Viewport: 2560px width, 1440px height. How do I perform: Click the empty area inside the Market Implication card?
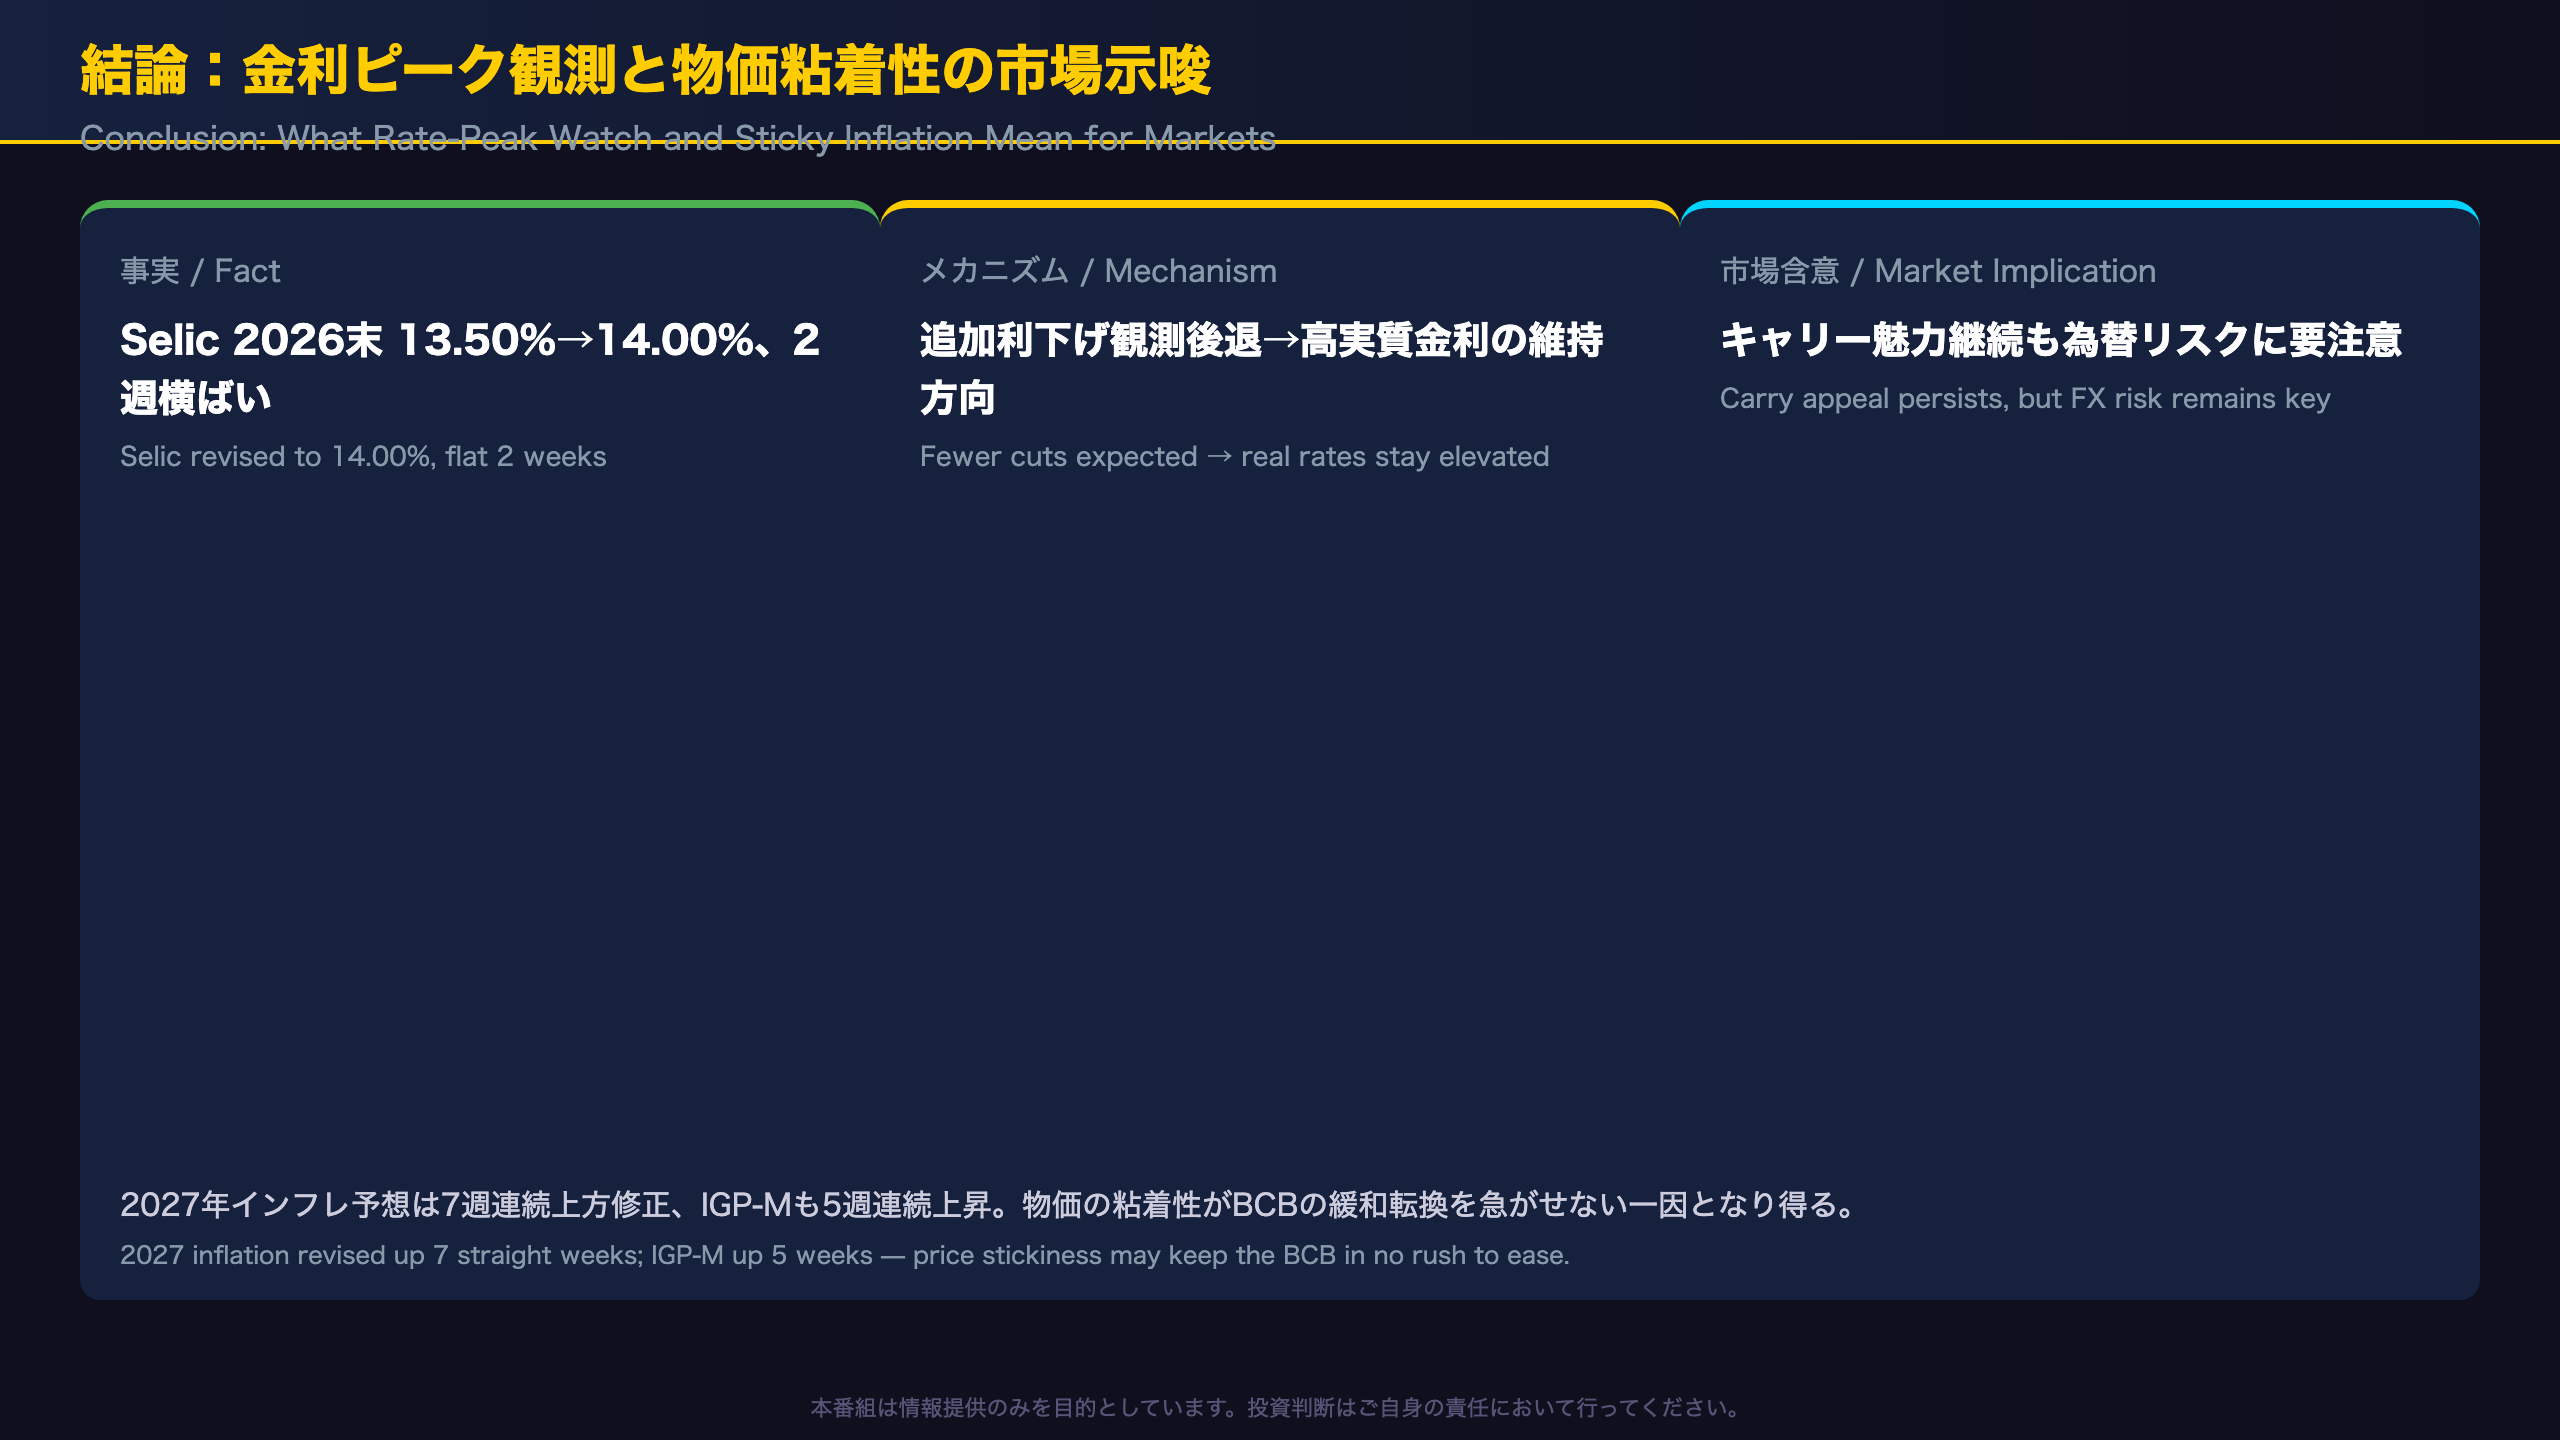tap(2080, 780)
